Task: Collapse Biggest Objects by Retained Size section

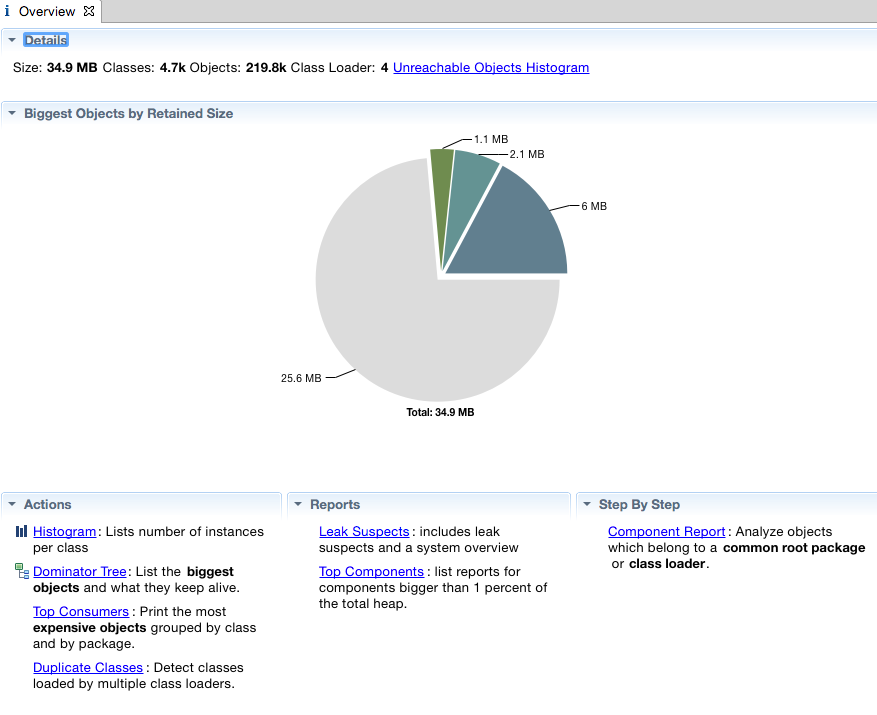Action: 12,114
